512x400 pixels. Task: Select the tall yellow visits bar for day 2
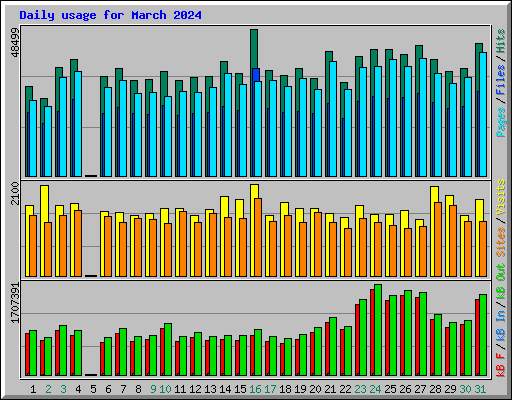point(45,203)
